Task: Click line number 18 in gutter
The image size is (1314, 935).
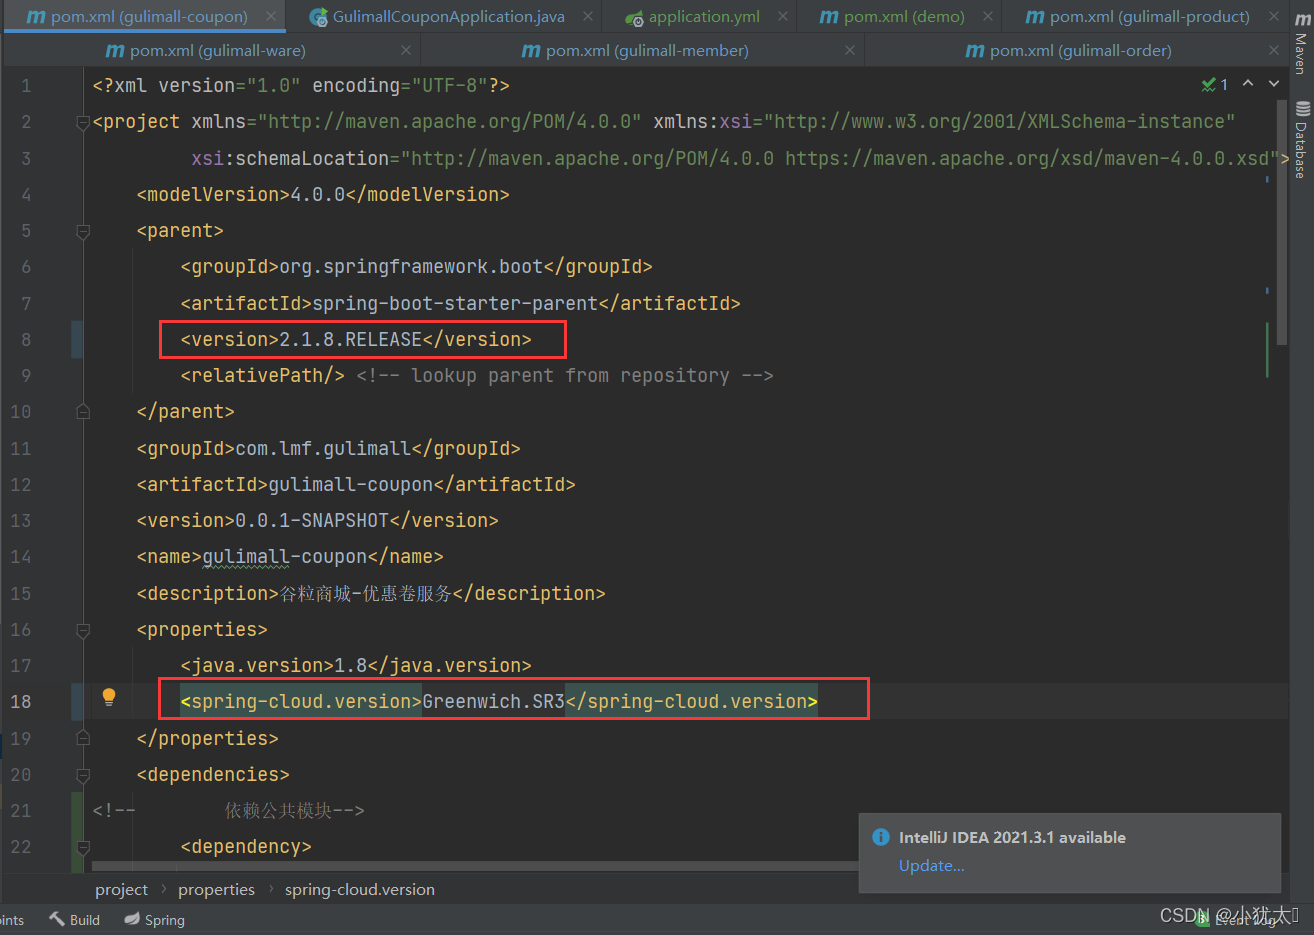Action: click(x=21, y=702)
